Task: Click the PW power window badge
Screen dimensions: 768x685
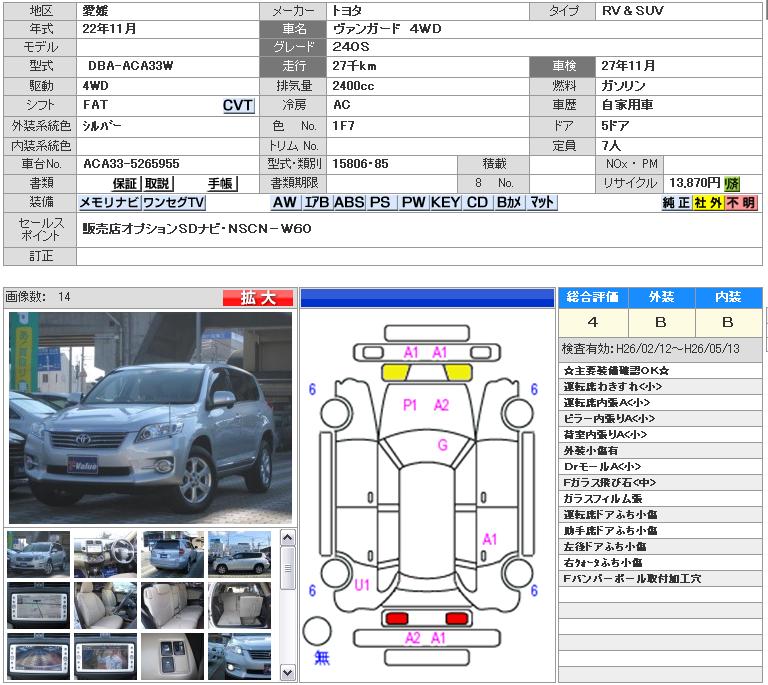Action: coord(413,203)
